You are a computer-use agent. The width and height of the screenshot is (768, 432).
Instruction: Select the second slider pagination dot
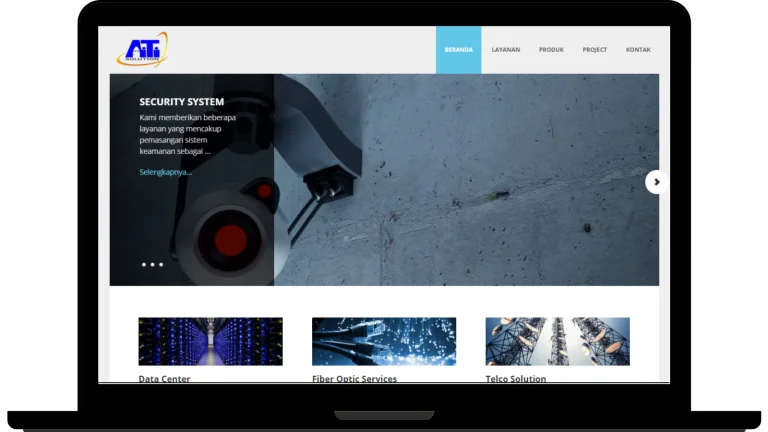(152, 265)
